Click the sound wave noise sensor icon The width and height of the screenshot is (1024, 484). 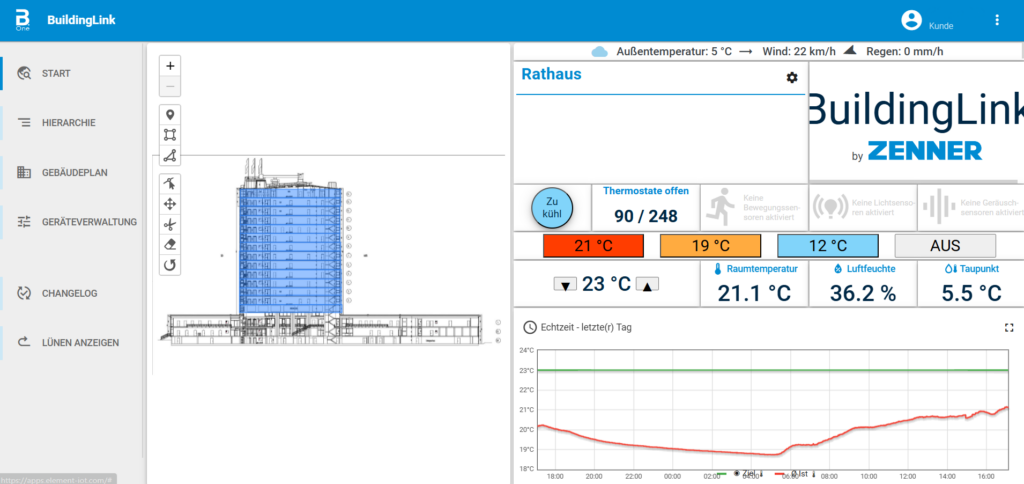click(937, 207)
